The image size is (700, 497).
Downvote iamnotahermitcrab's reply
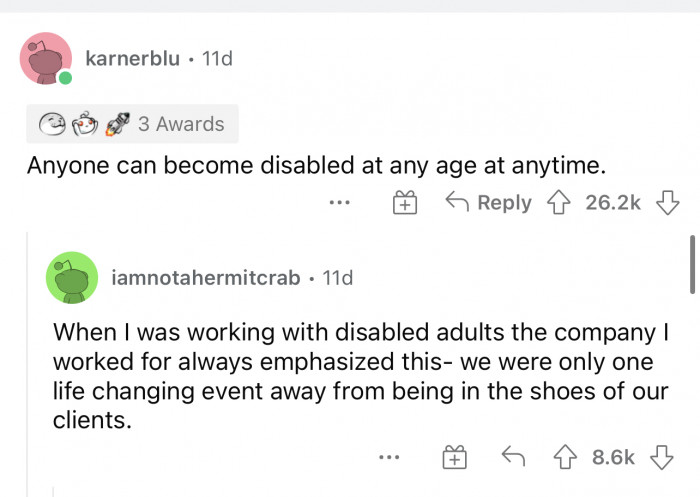[662, 457]
